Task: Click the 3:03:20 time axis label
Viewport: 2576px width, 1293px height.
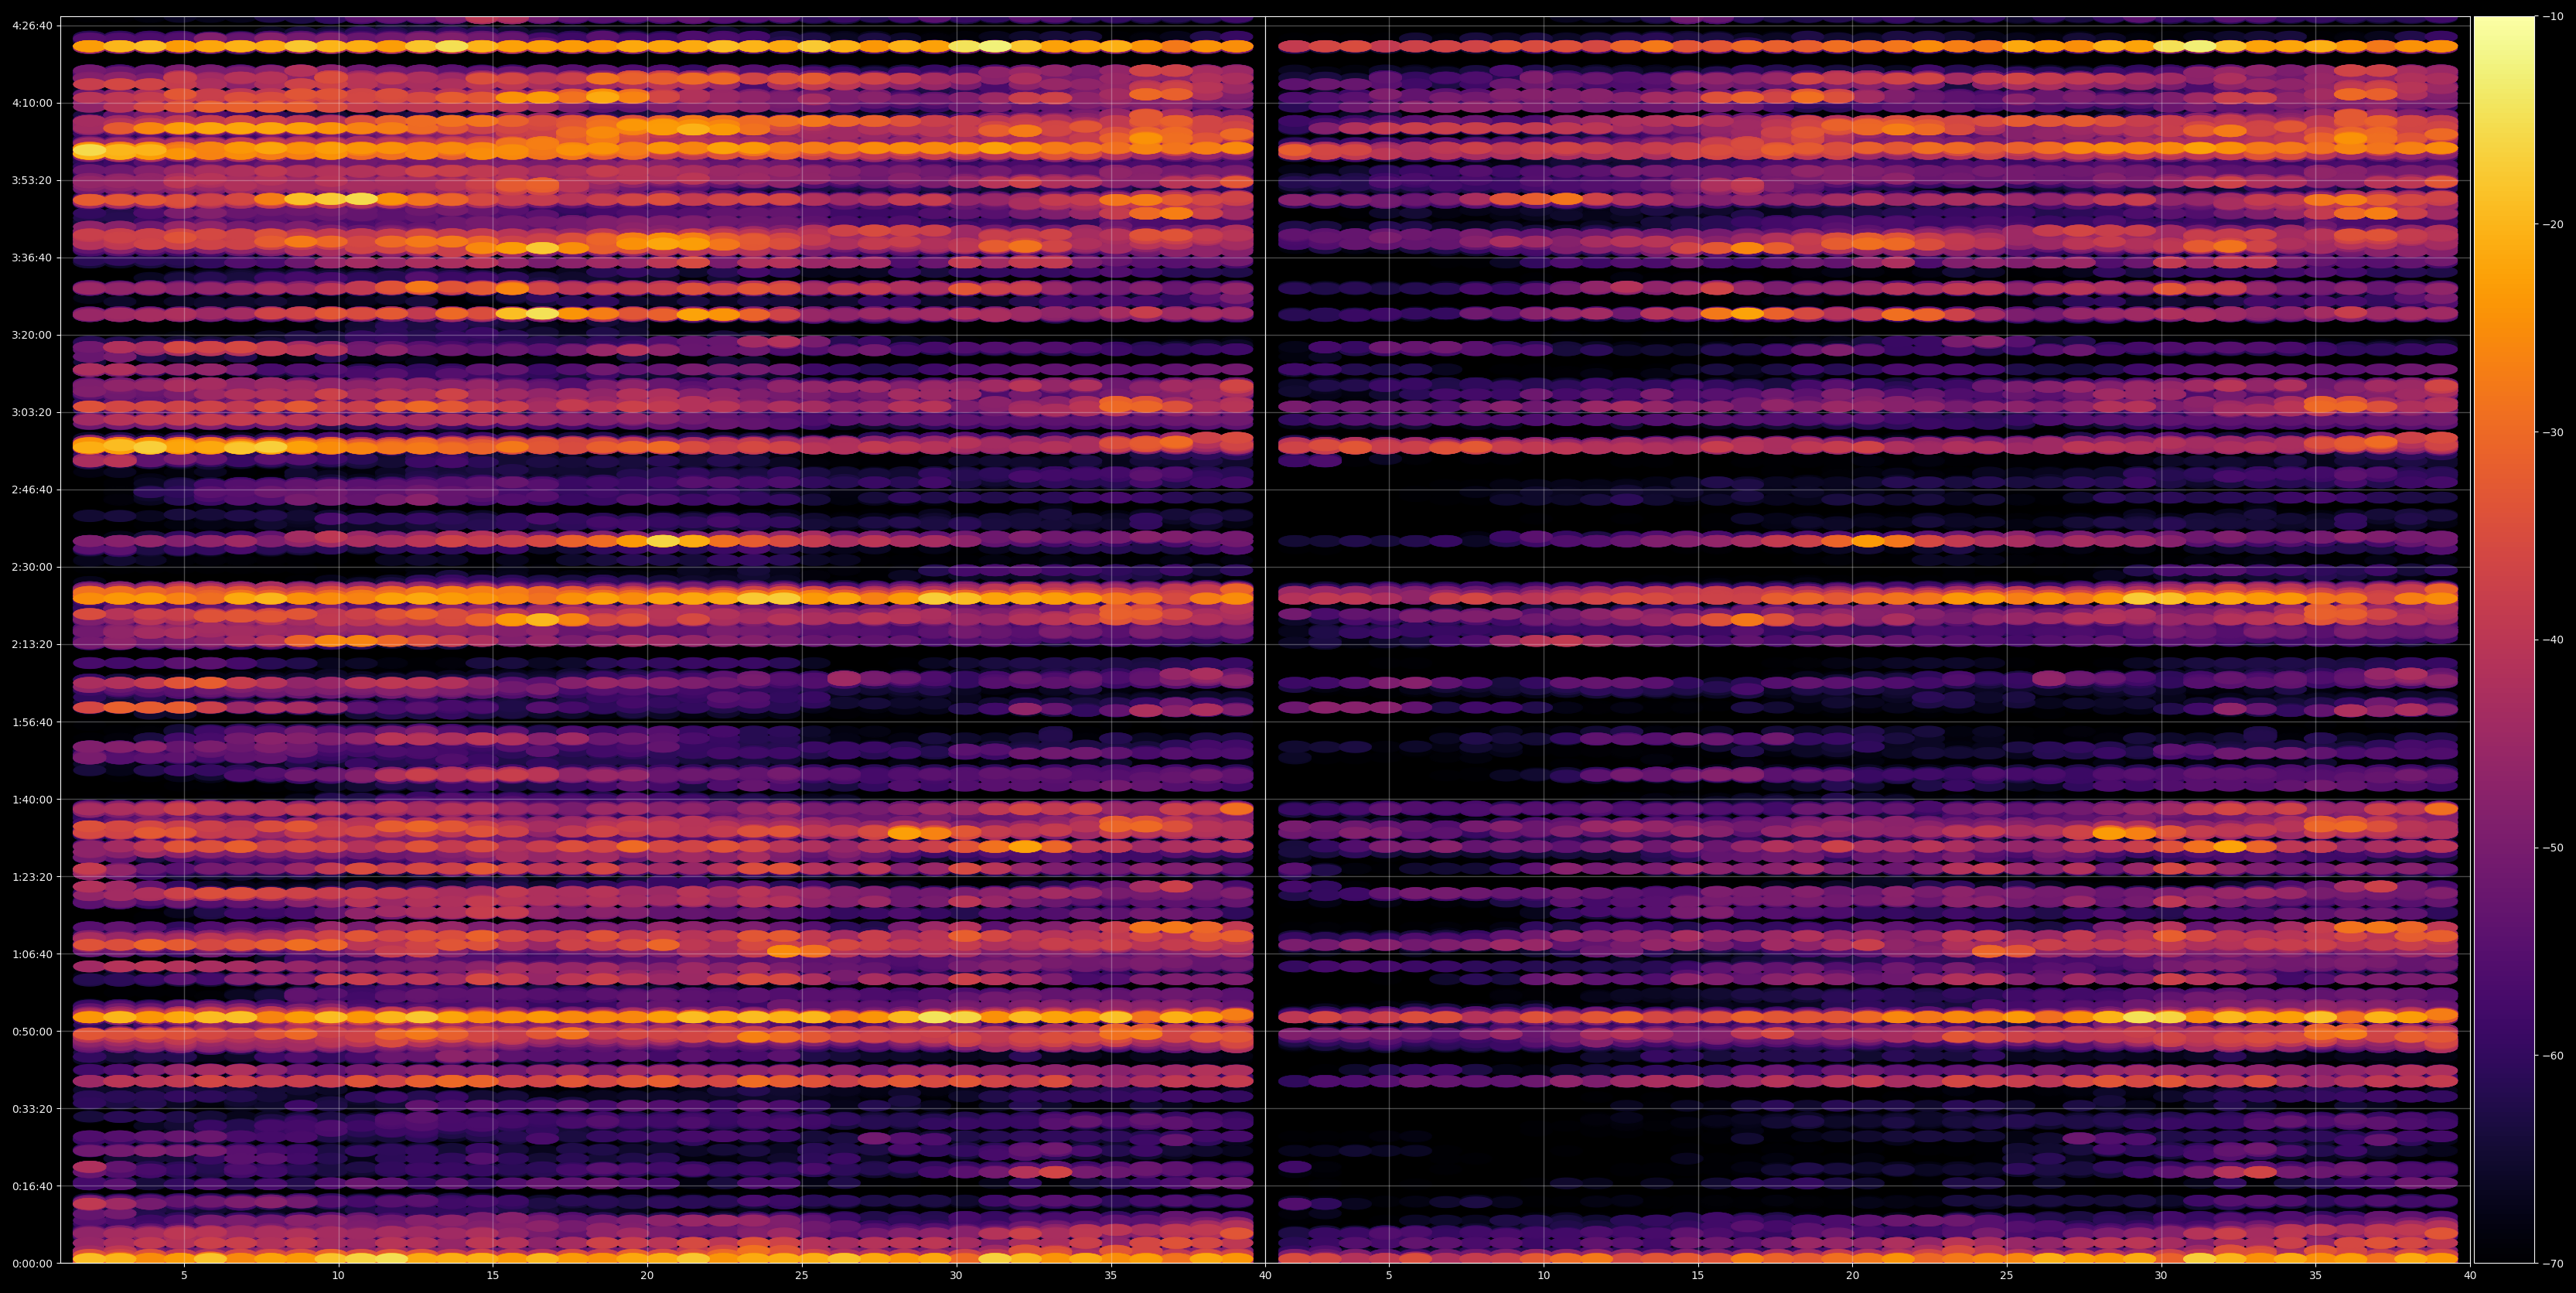Action: [x=32, y=412]
